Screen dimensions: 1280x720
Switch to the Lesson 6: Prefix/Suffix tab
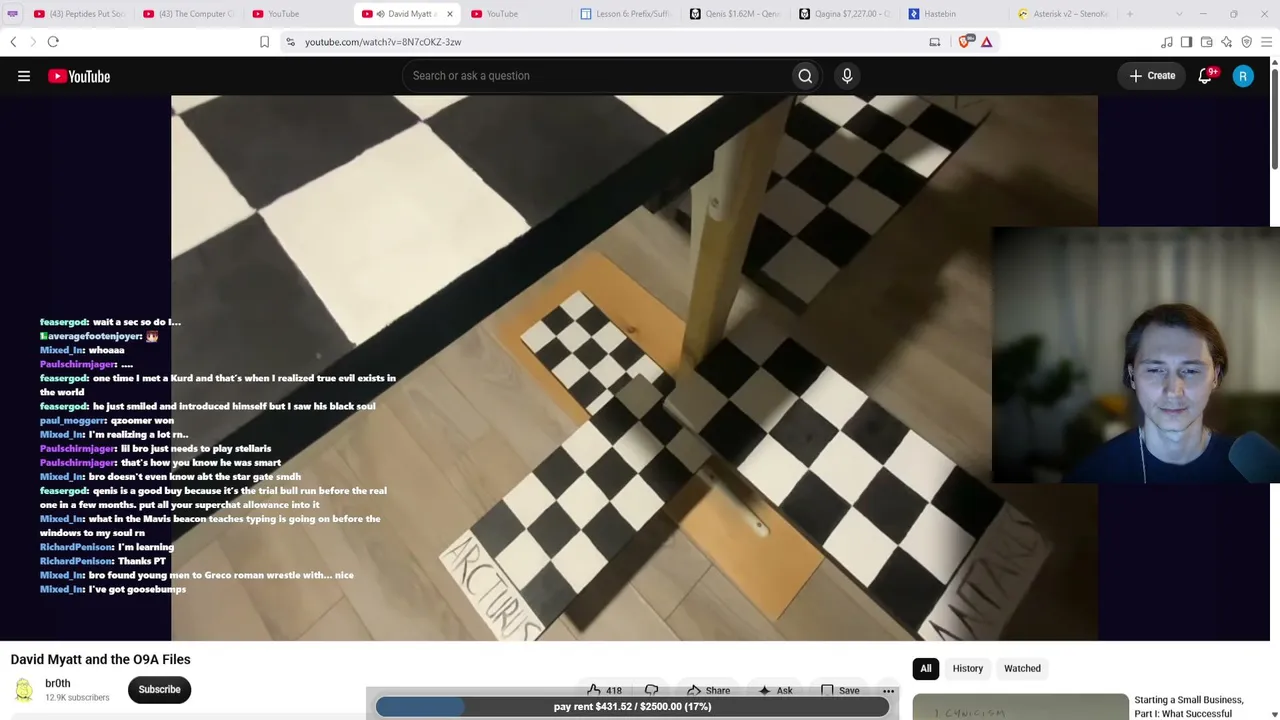[625, 14]
